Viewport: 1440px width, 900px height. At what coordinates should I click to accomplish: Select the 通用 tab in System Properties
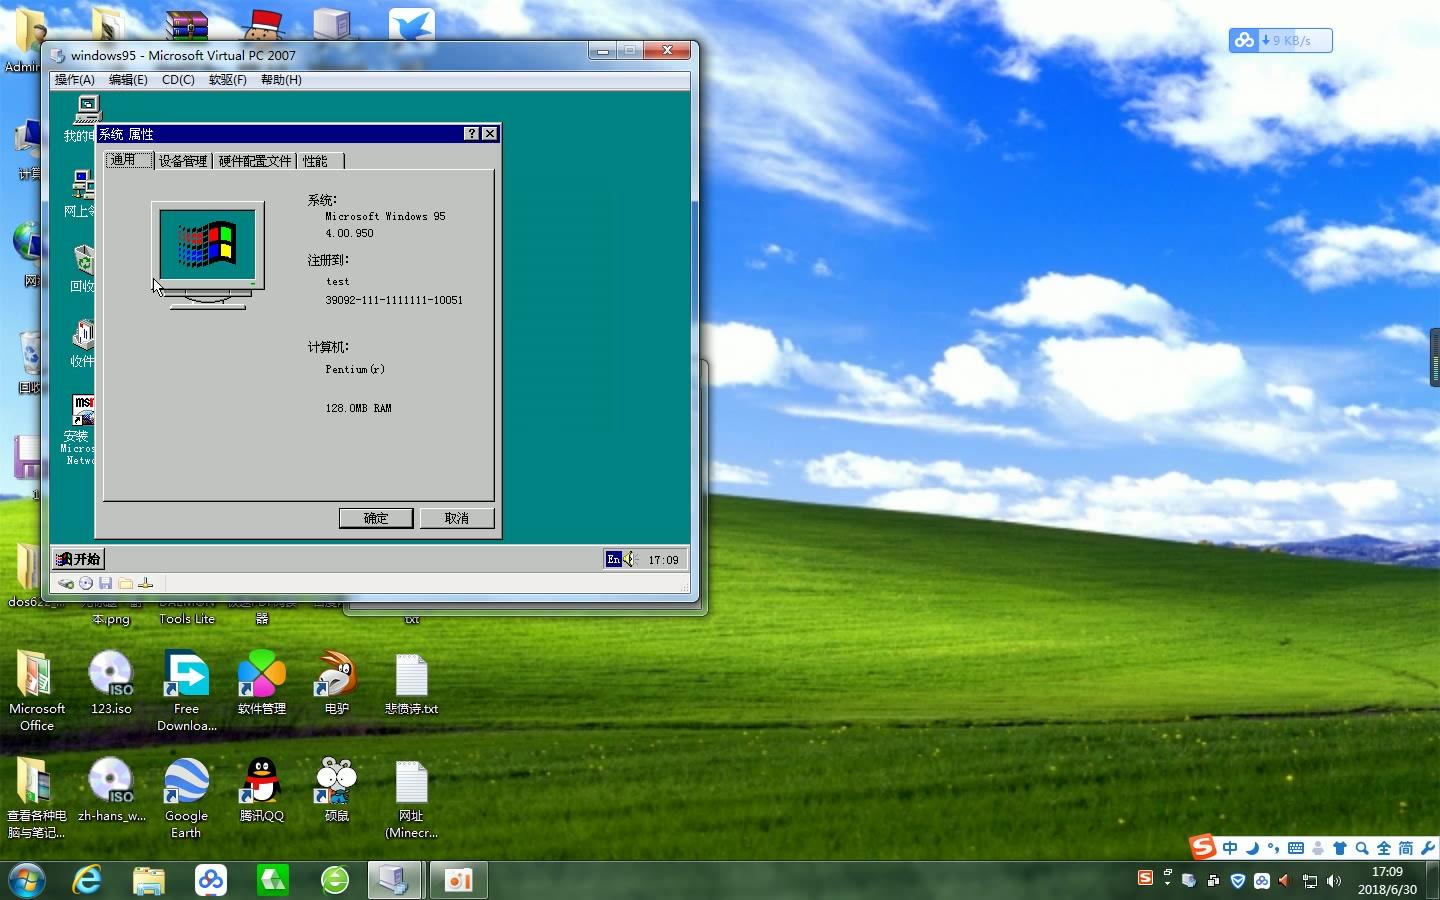tap(128, 160)
